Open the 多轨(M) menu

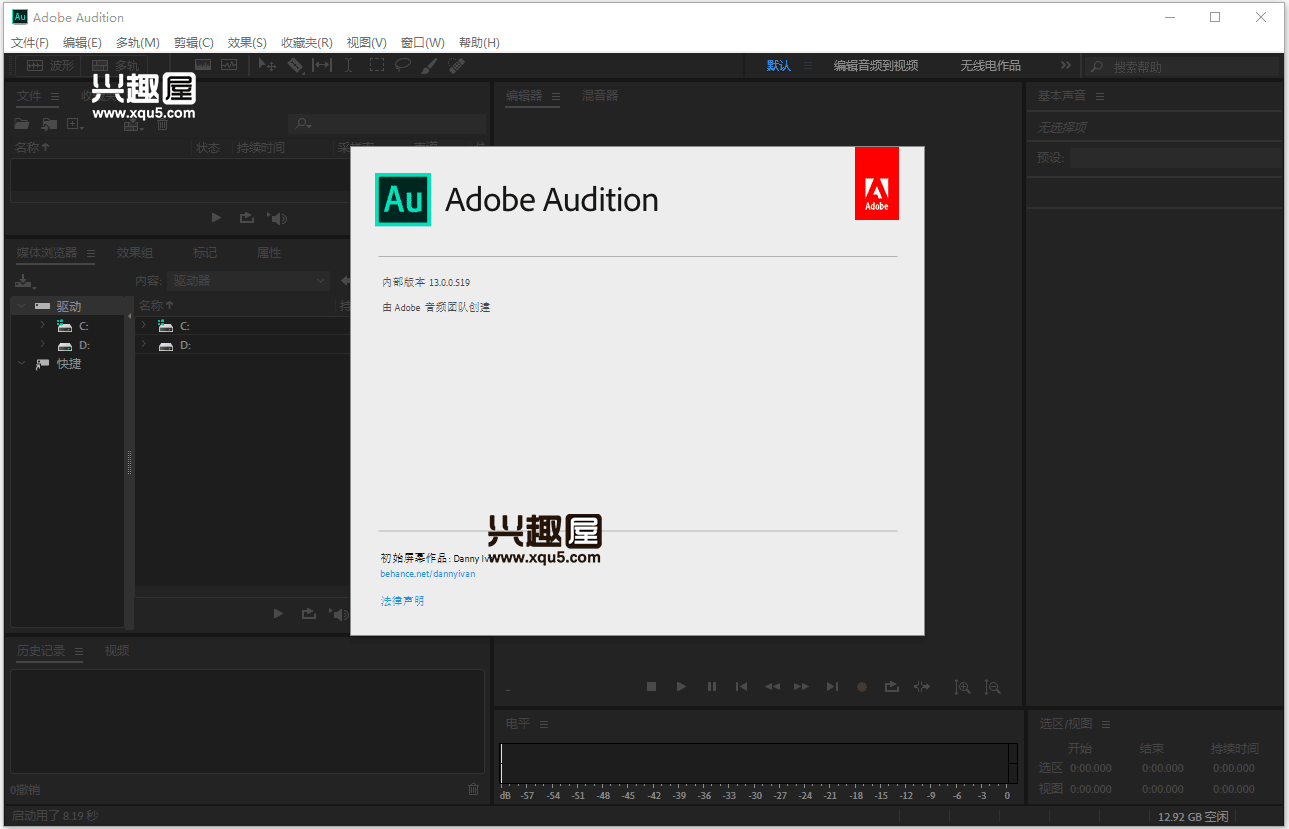pos(138,43)
